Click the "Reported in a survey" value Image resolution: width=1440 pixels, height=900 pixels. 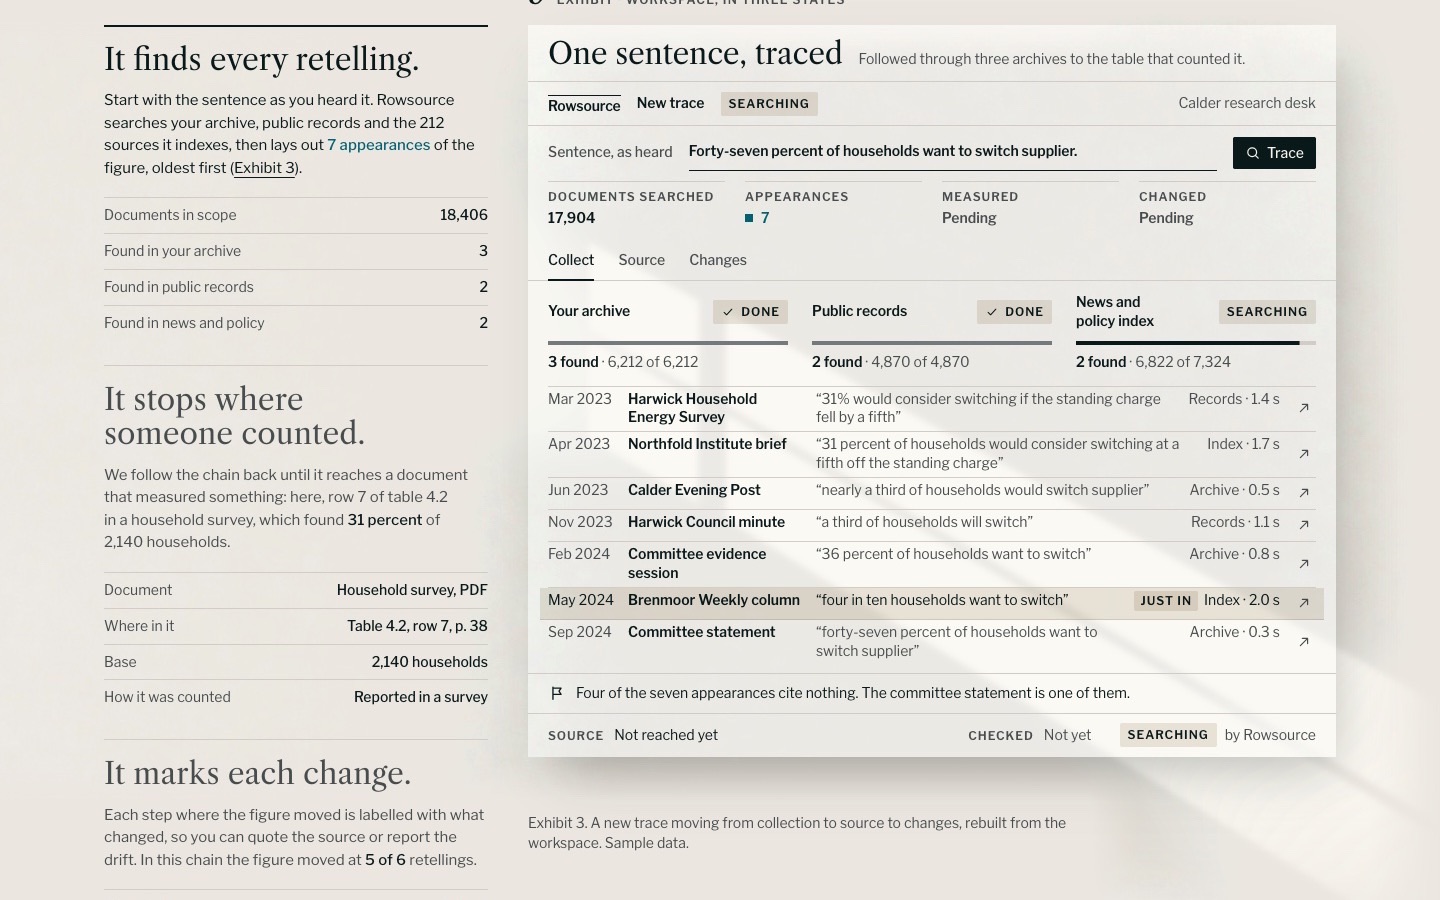tap(421, 697)
